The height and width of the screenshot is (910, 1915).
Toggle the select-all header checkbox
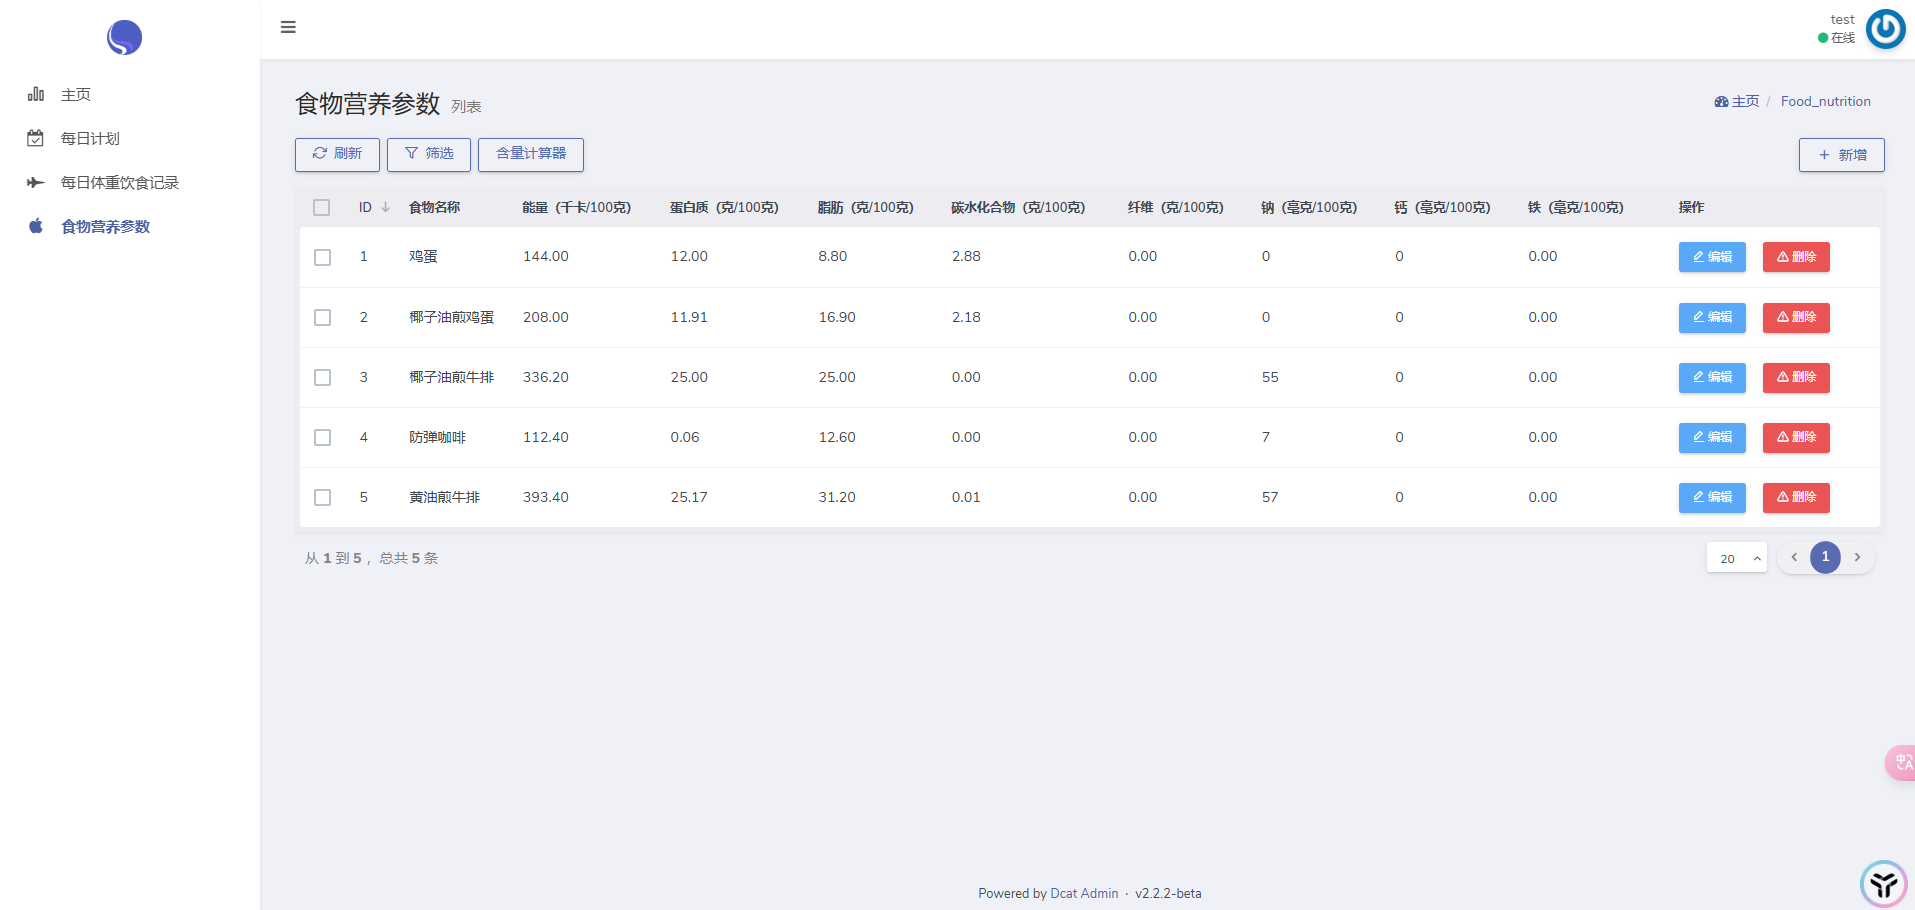[321, 207]
